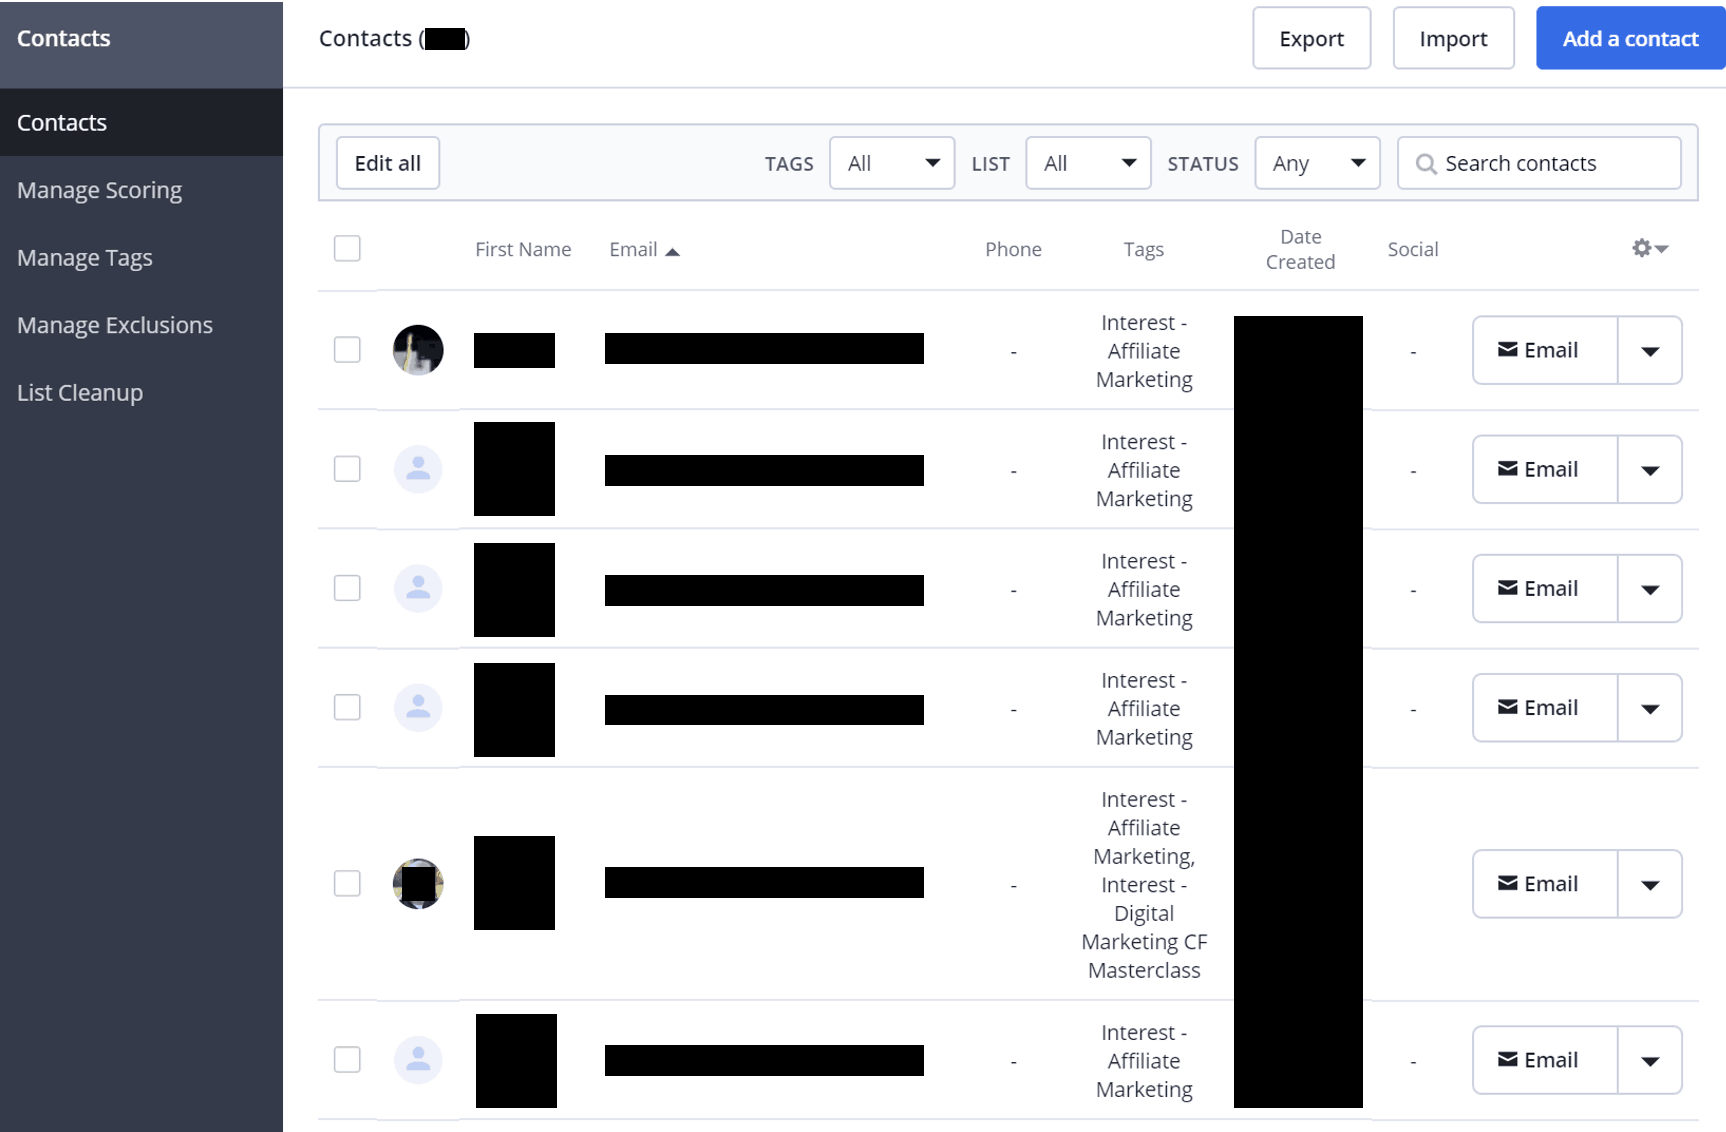1726x1132 pixels.
Task: Click the third row's placeholder avatar icon
Action: 418,588
